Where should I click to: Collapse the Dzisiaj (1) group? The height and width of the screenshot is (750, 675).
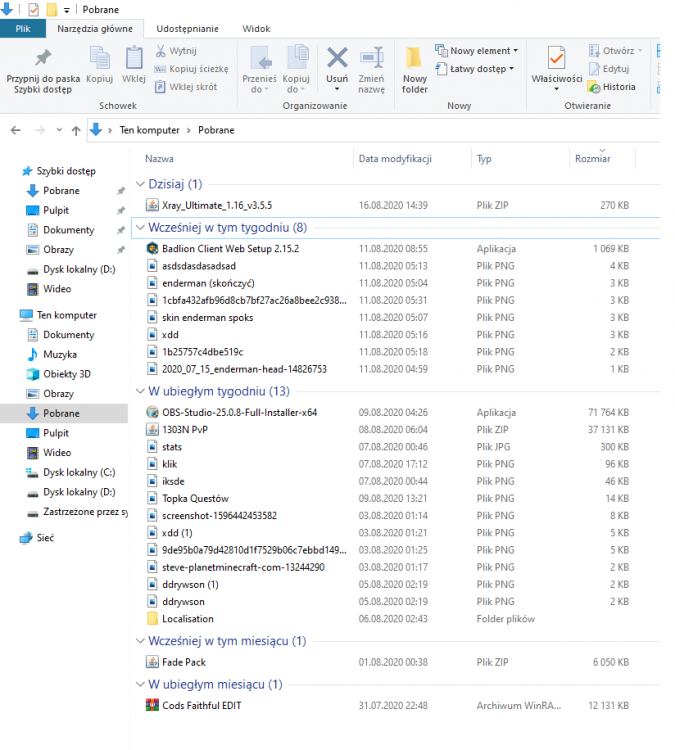coord(140,184)
